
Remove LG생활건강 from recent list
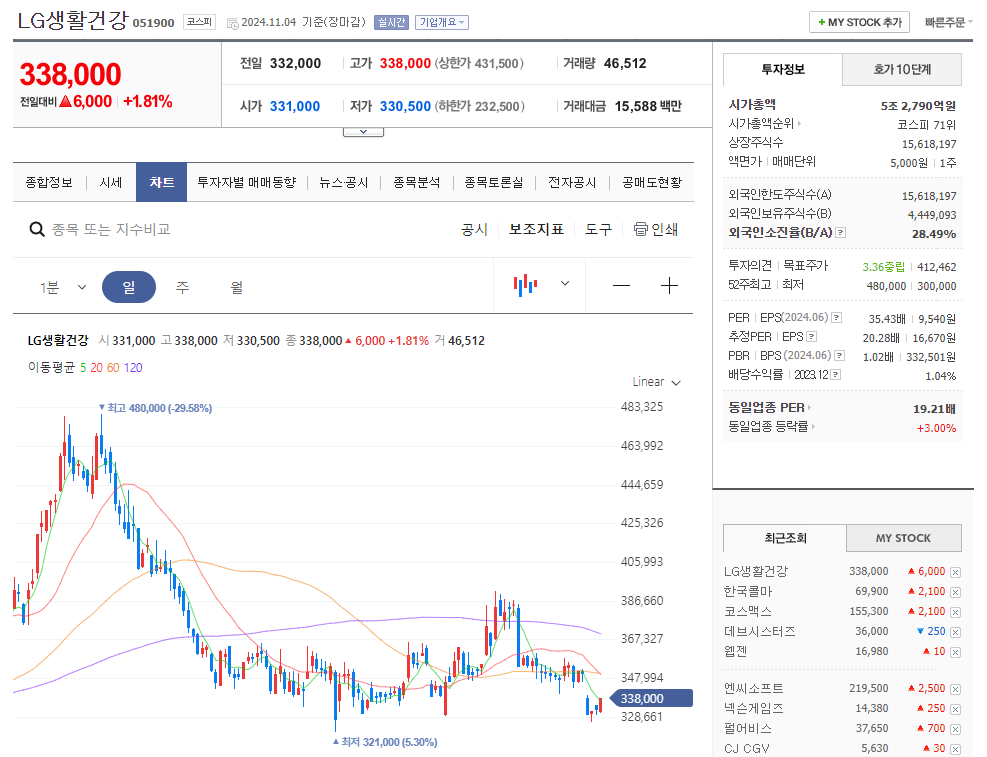click(x=956, y=572)
